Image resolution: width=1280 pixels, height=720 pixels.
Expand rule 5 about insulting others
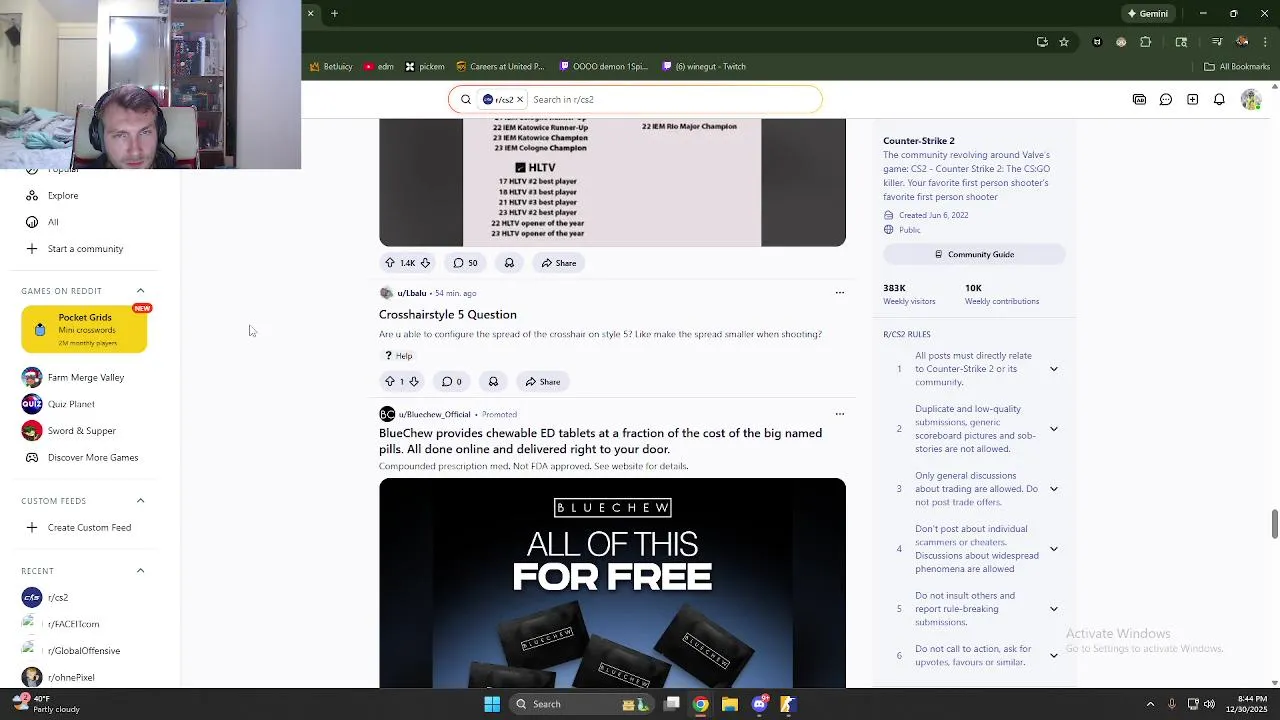click(x=1053, y=609)
